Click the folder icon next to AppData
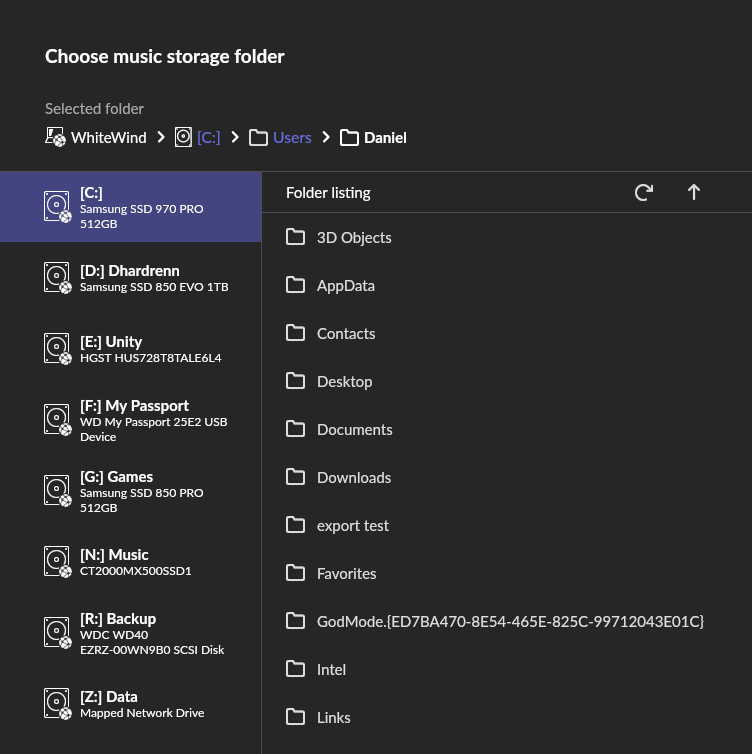 [x=295, y=286]
